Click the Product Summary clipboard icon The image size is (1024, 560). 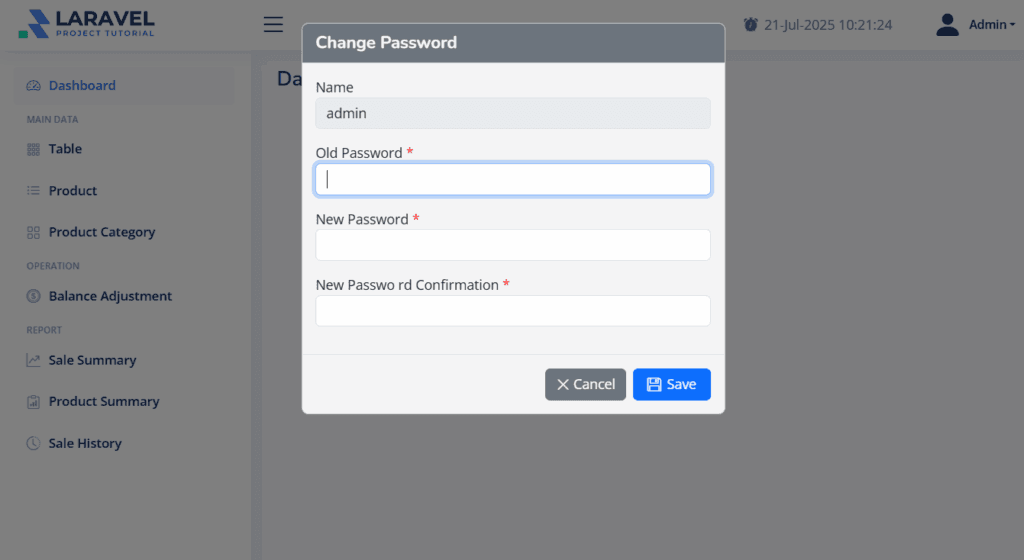point(33,402)
